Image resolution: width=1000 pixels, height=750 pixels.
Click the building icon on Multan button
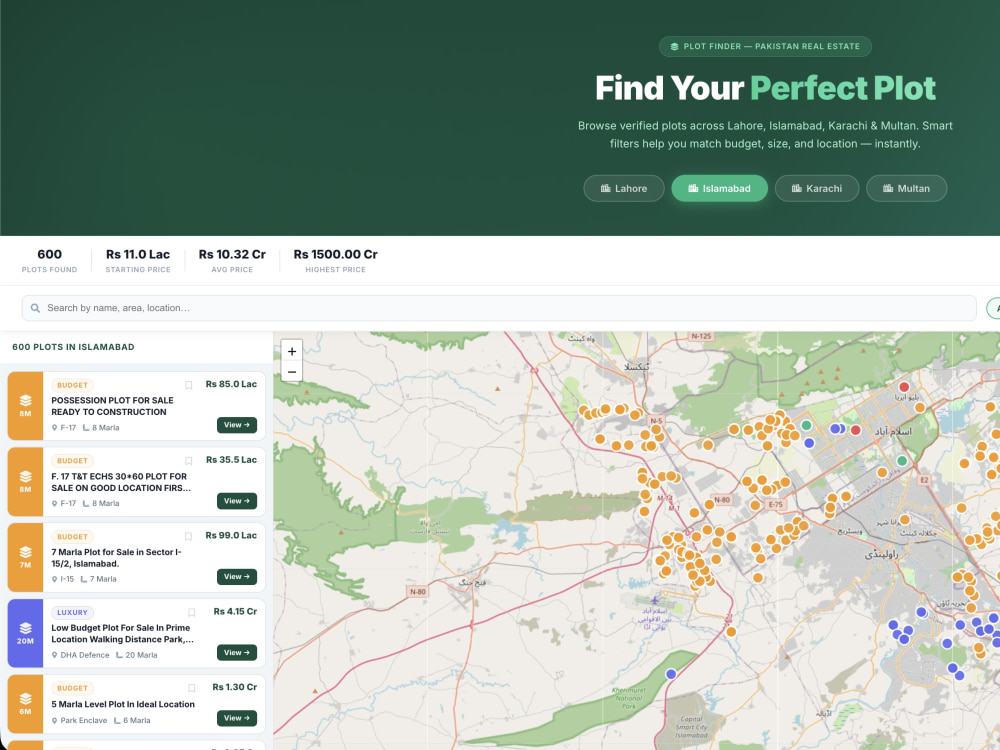tap(888, 188)
